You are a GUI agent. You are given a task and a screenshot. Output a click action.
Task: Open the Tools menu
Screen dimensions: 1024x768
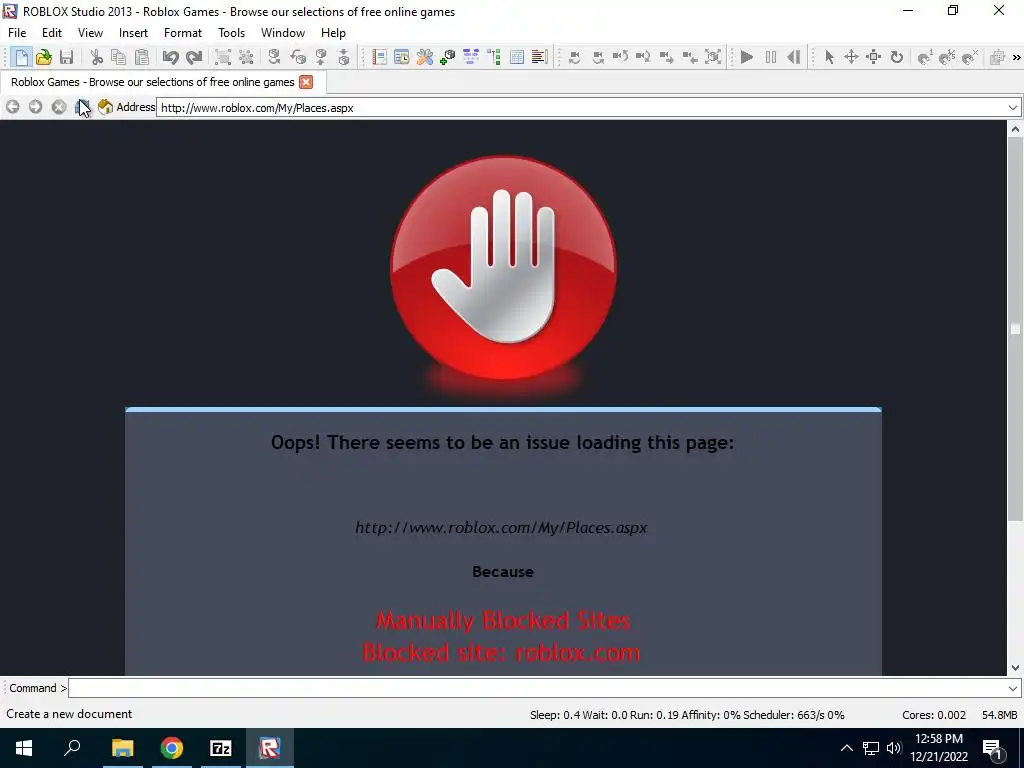click(x=231, y=33)
